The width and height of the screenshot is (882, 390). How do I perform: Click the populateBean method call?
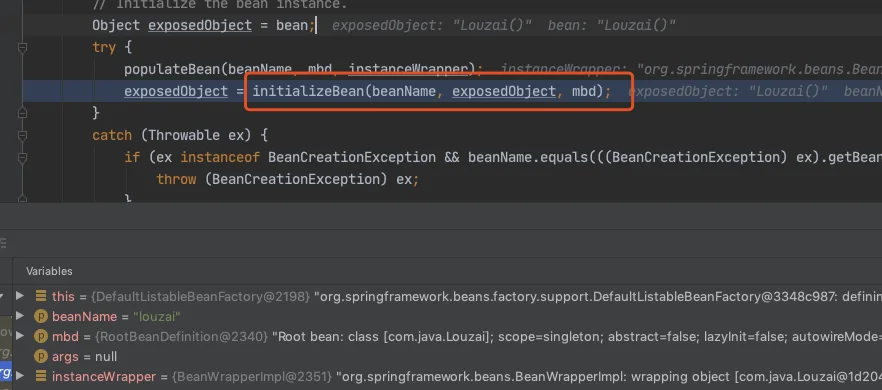[x=172, y=69]
